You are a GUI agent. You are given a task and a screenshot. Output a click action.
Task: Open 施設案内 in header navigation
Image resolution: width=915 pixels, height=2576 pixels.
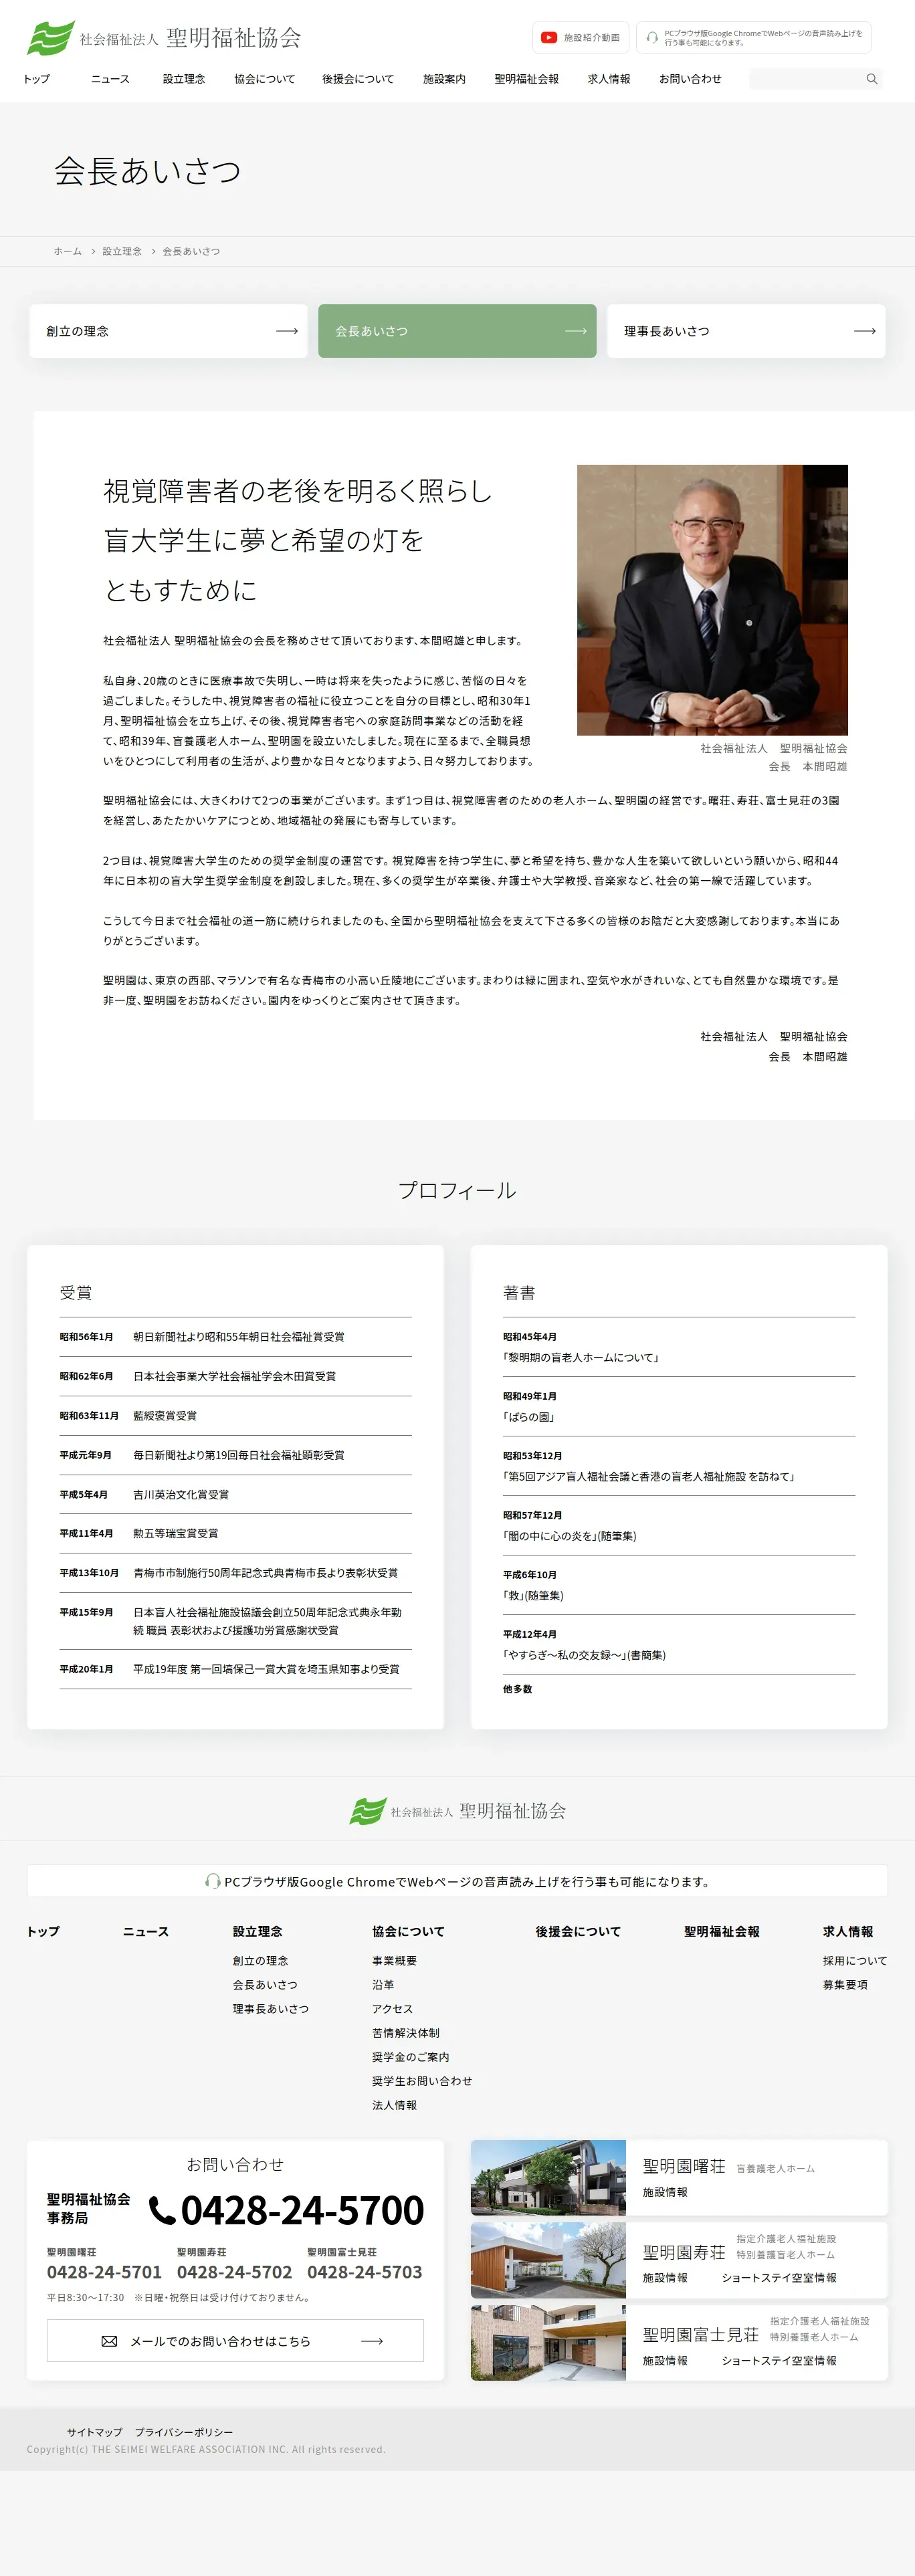444,79
